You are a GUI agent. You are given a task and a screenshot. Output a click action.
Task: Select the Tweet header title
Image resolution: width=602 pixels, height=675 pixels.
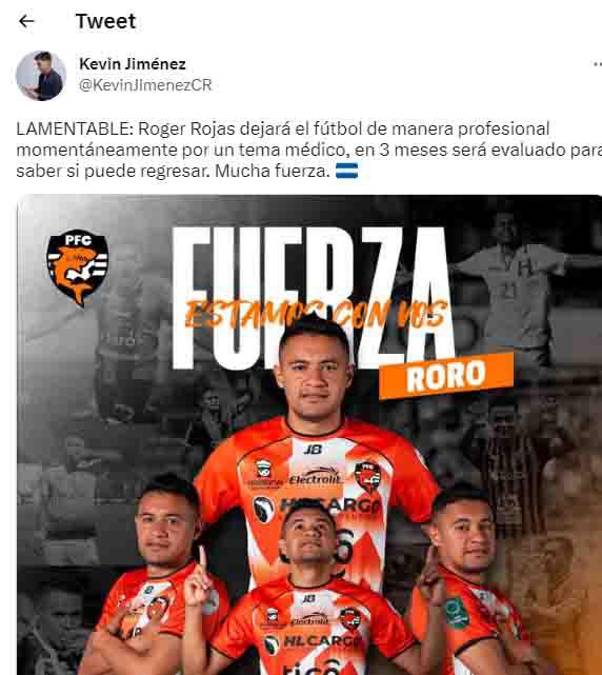[106, 21]
